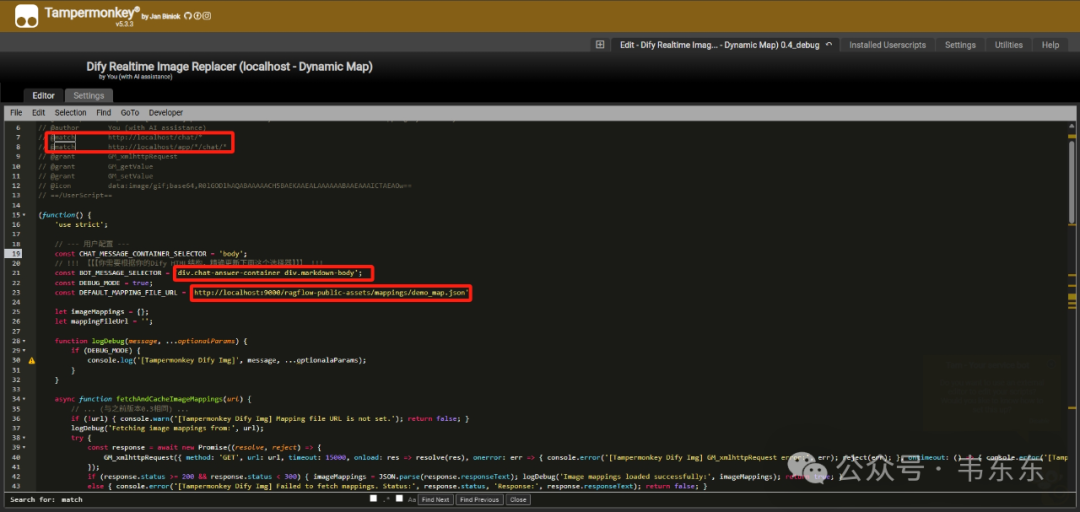Screen dimensions: 1080x512
Task: Open the Edit menu
Action: 39,112
